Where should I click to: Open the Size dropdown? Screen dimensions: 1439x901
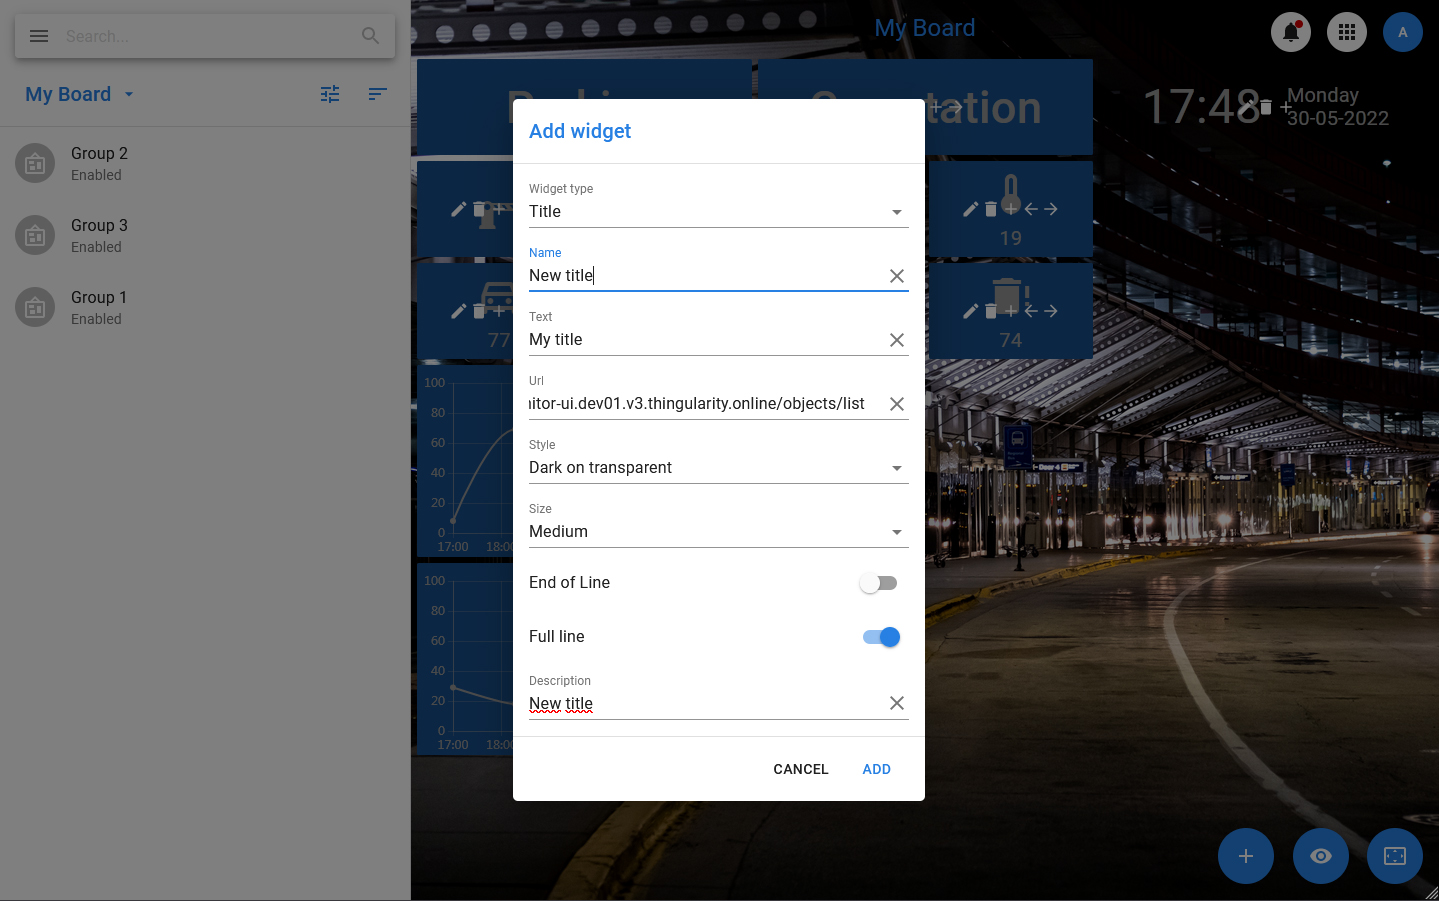point(718,532)
